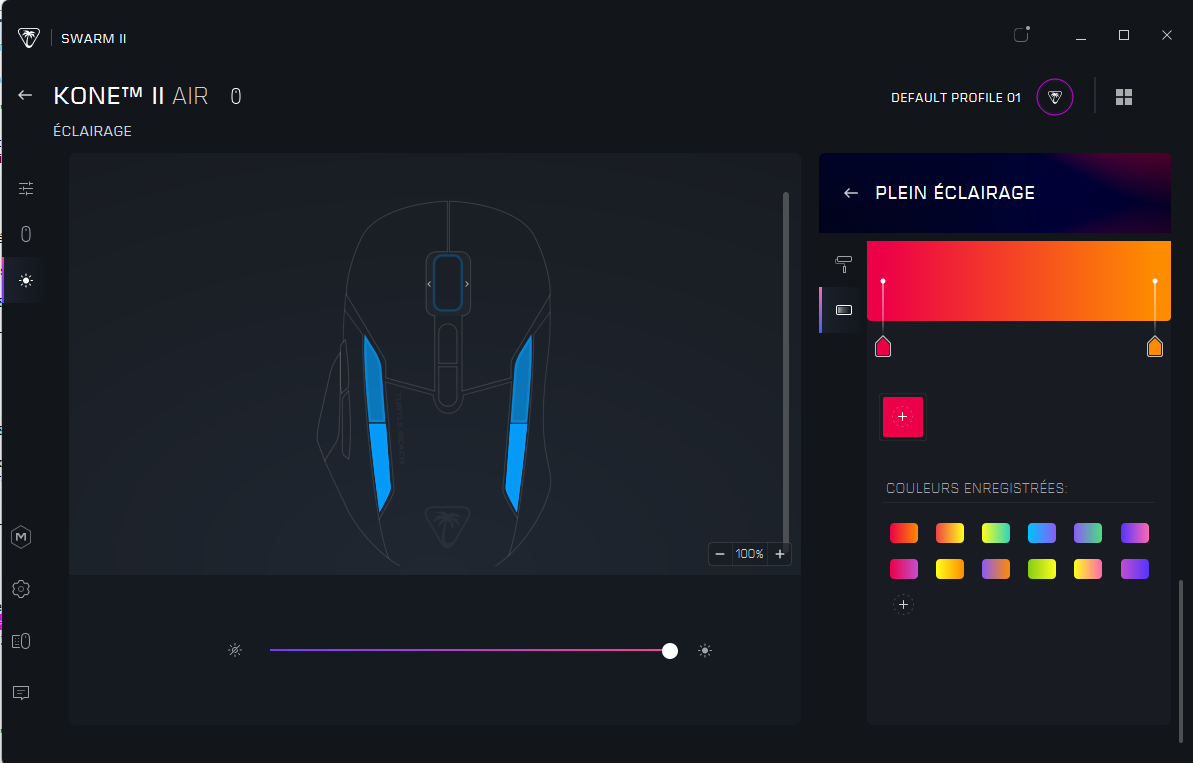Click the plus button to add a color
1193x763 pixels.
(x=903, y=417)
